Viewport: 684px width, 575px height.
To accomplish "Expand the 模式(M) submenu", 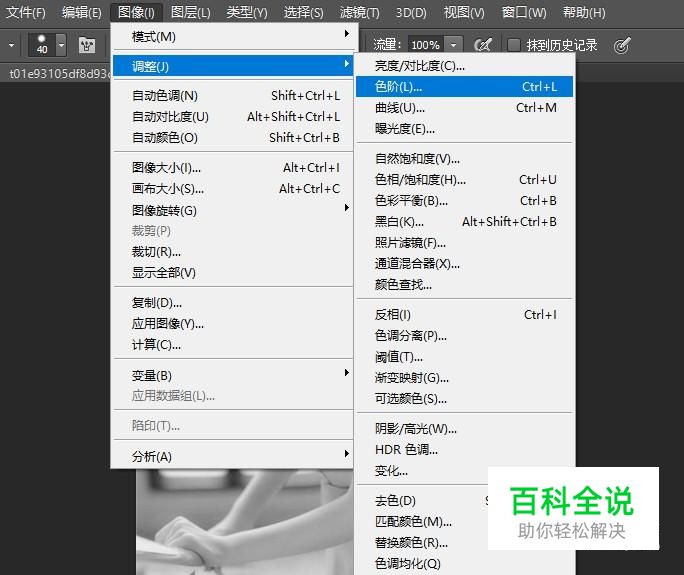I will 232,37.
